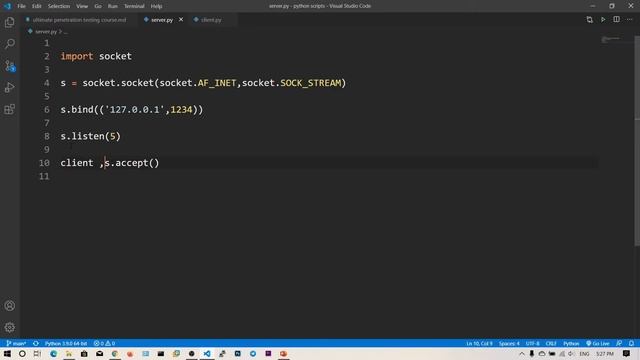Click the VS Code taskbar icon
The width and height of the screenshot is (640, 360).
pos(207,353)
